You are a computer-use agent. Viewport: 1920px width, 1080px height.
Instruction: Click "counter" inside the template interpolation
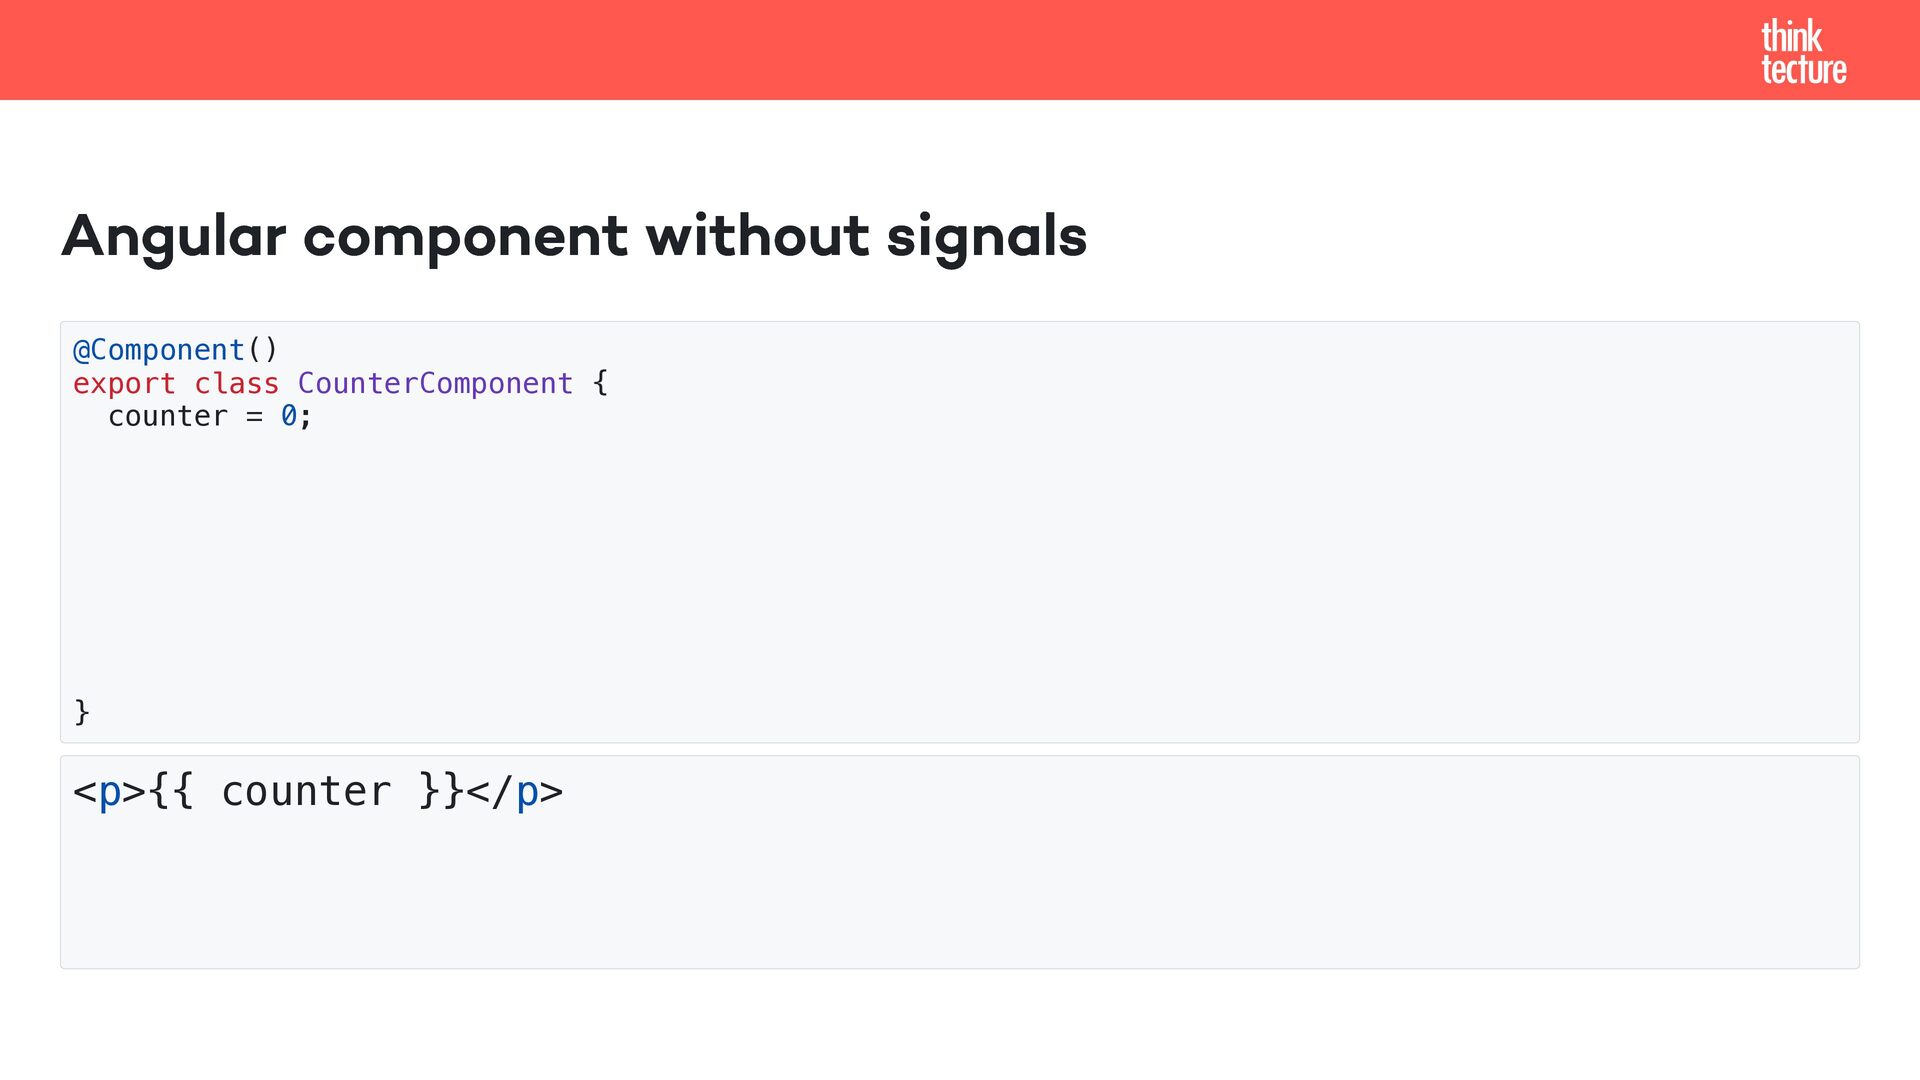click(306, 792)
